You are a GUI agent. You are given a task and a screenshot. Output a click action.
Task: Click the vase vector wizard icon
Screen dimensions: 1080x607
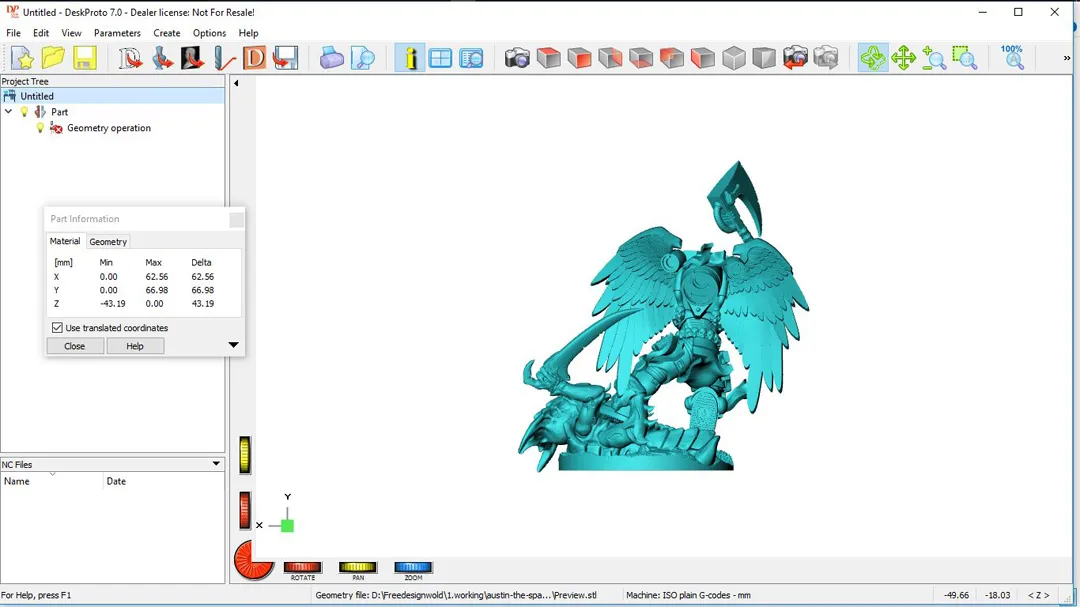[x=162, y=58]
